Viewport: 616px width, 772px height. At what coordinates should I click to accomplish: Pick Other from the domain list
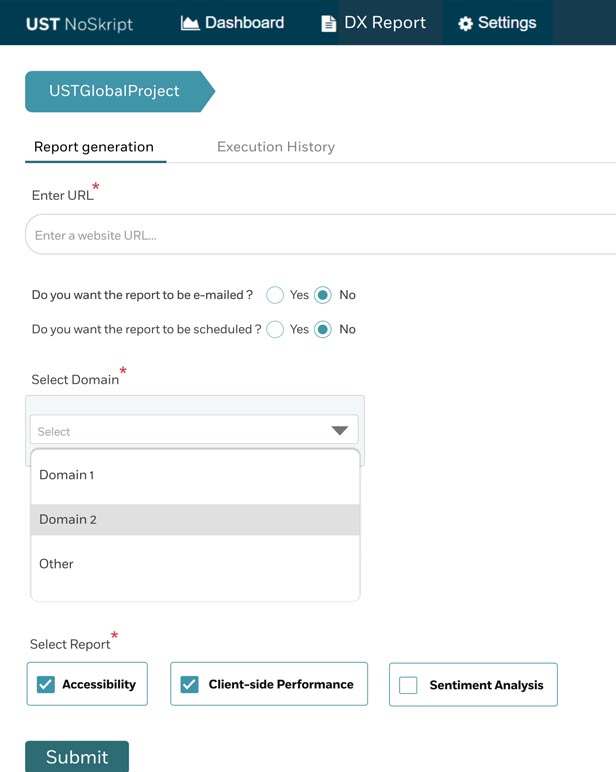tap(195, 564)
